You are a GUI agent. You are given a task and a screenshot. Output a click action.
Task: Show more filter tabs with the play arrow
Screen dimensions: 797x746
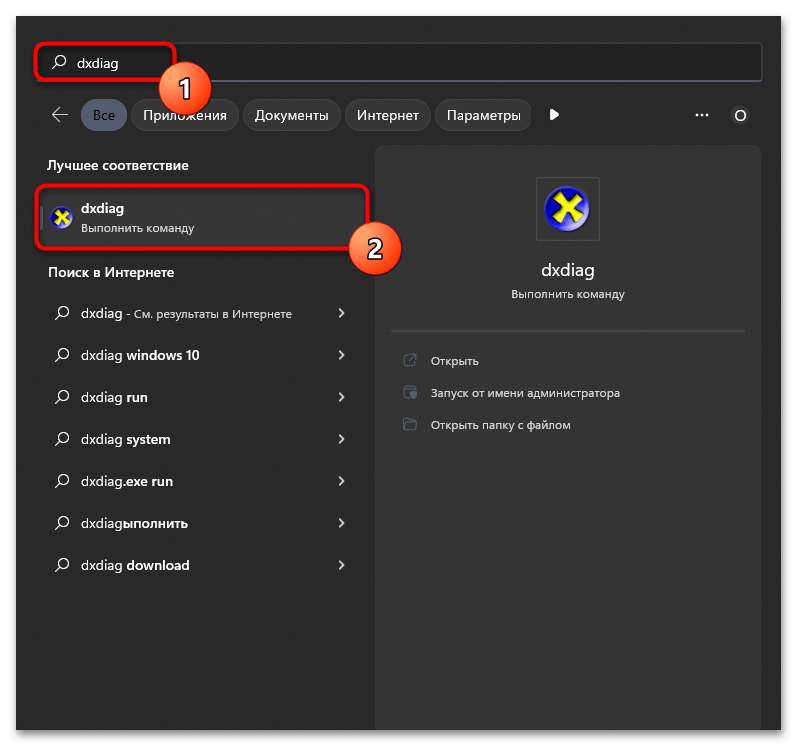[554, 115]
